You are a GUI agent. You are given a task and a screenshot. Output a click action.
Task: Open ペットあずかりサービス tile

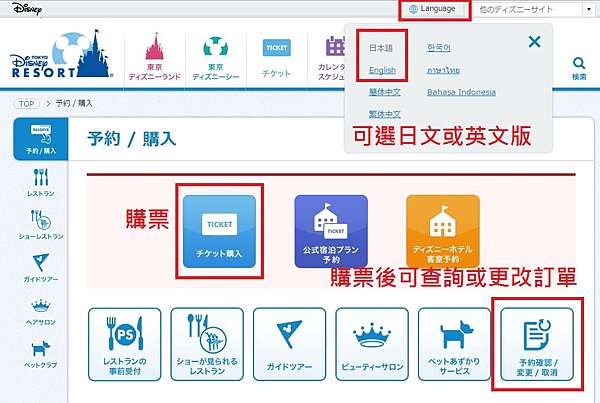click(454, 344)
